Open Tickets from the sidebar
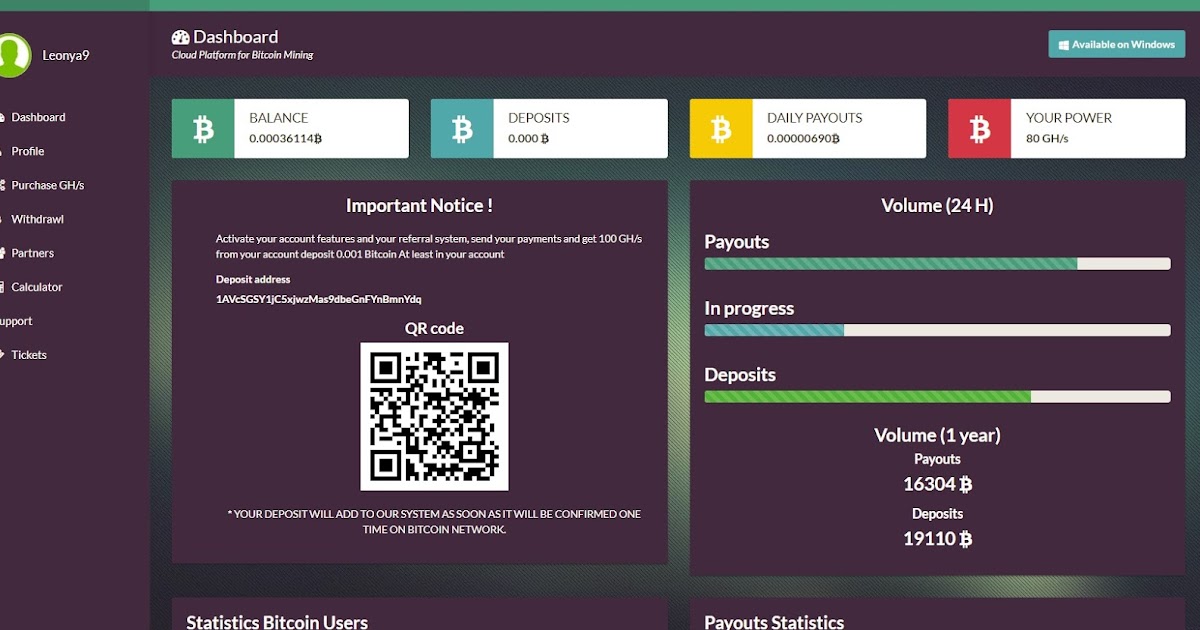The image size is (1200, 630). 28,355
